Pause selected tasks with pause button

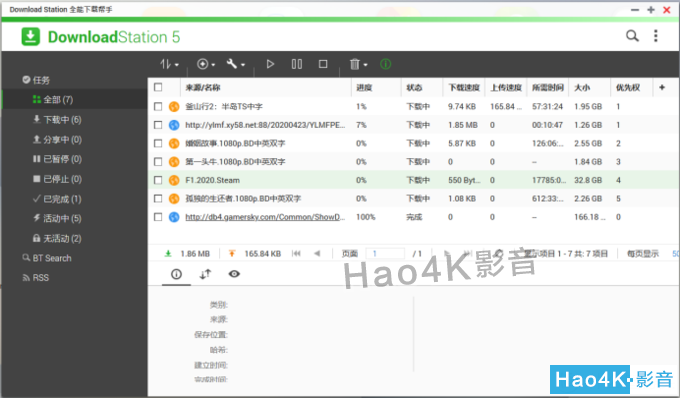(x=297, y=64)
